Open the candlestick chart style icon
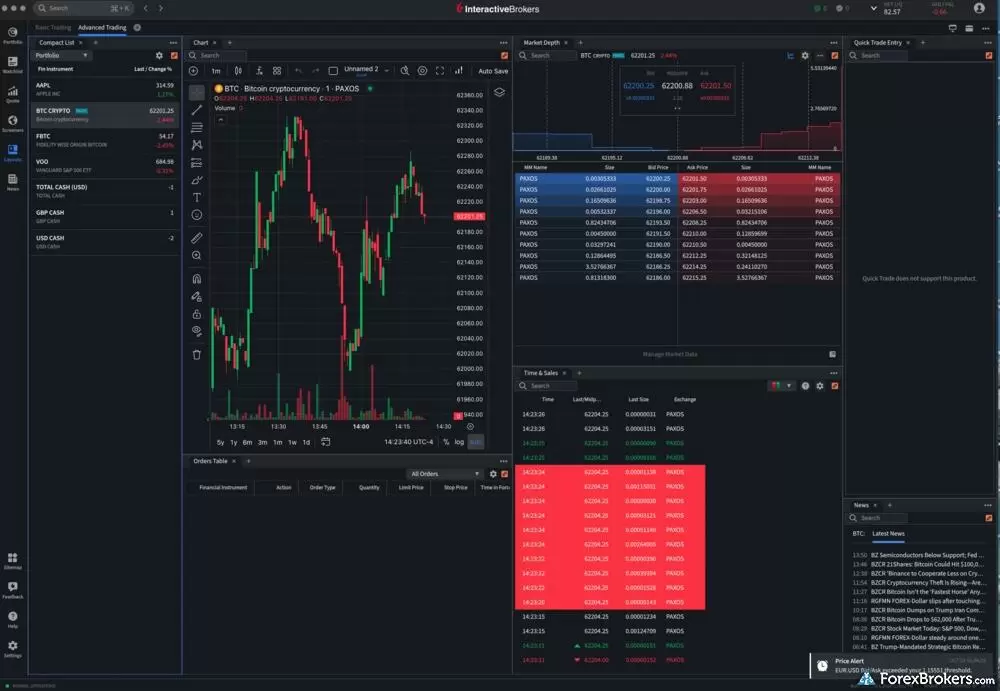 (x=238, y=71)
